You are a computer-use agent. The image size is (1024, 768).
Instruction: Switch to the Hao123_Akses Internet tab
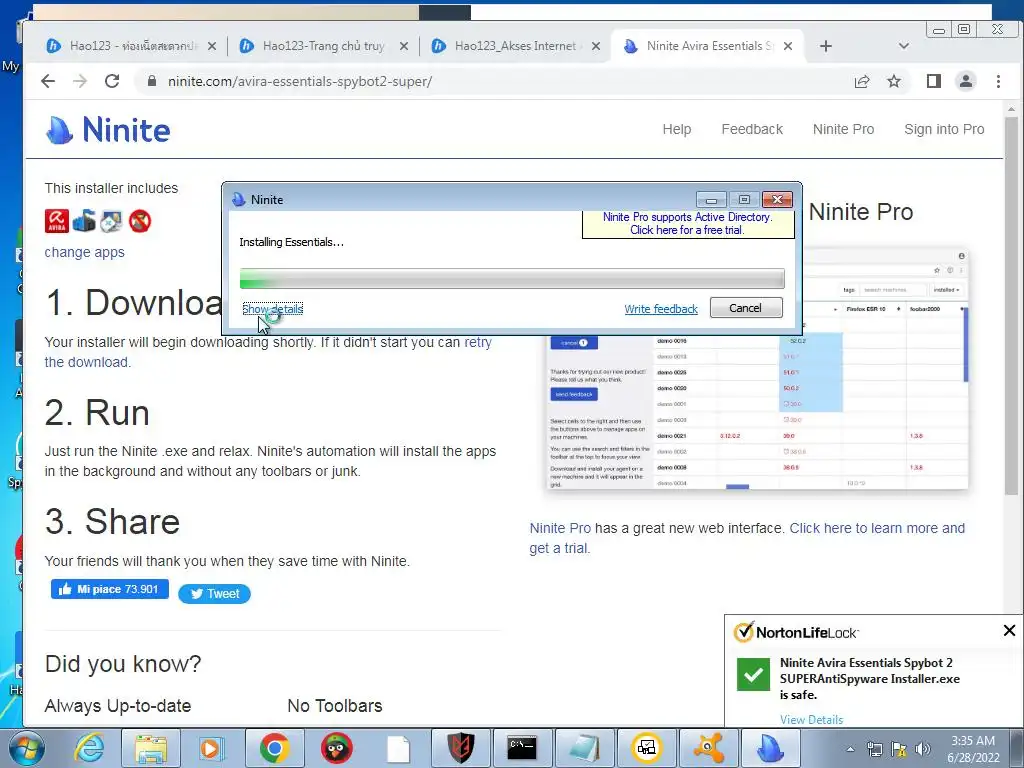516,46
